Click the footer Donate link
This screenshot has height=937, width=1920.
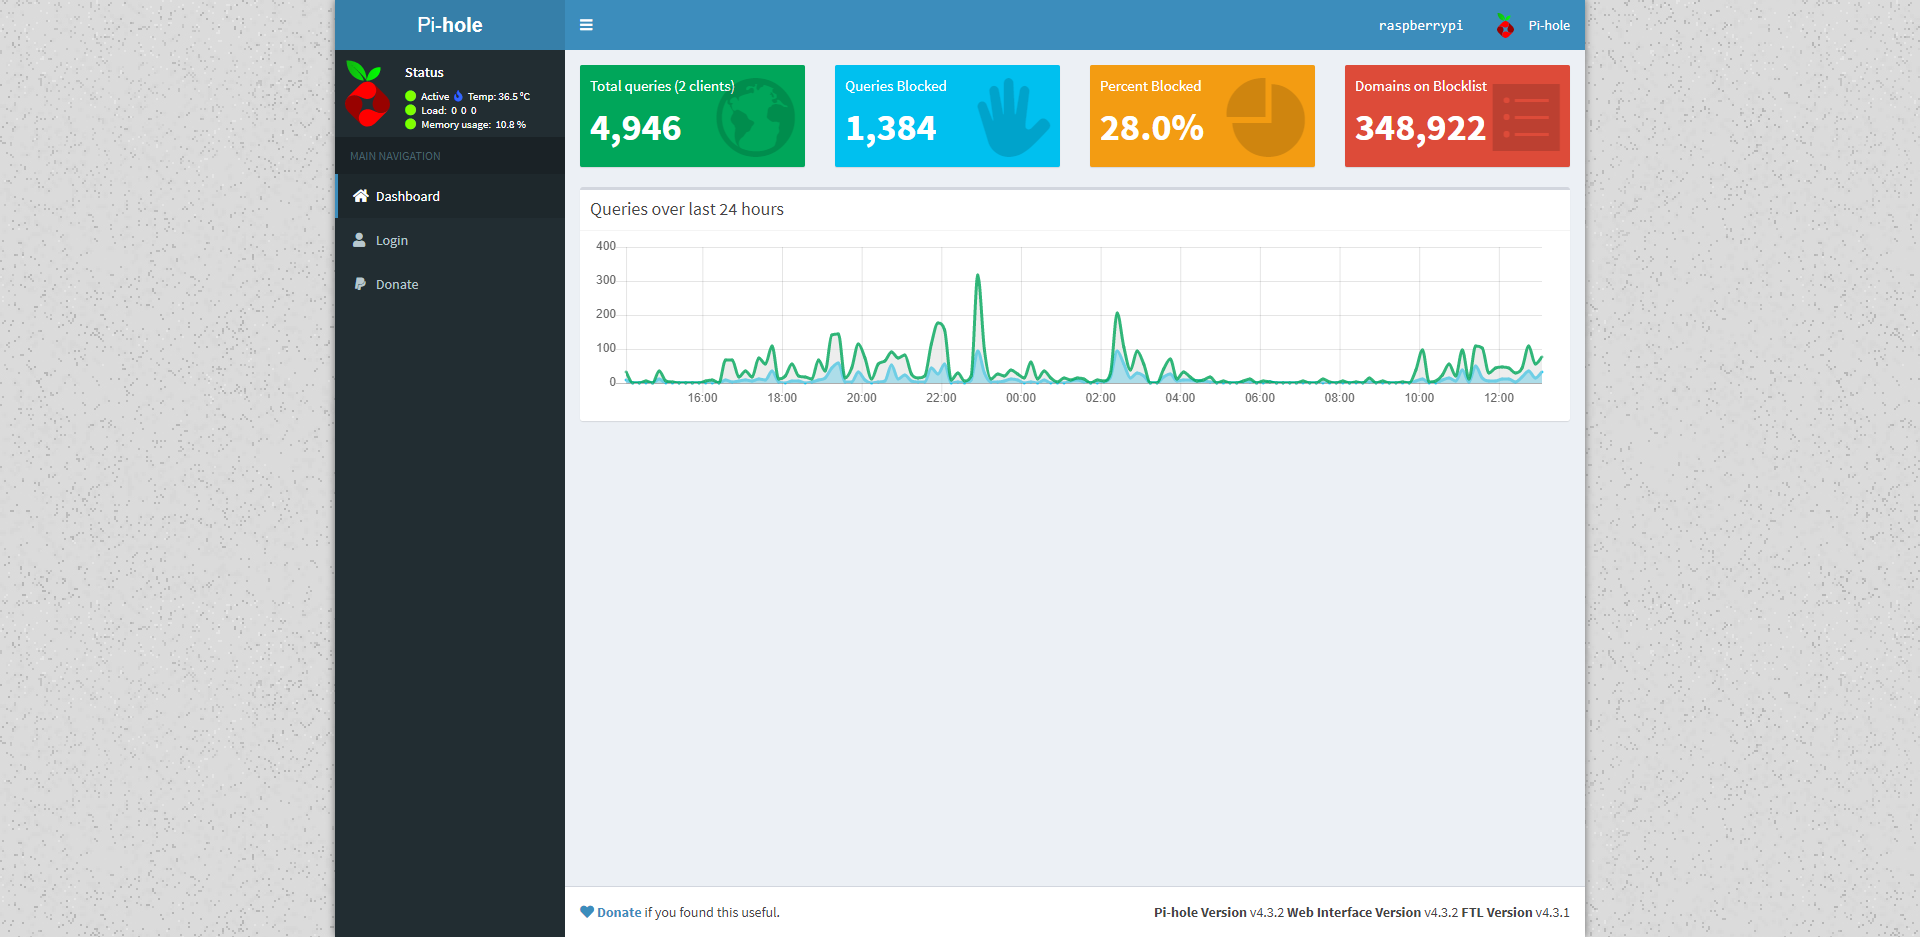tap(619, 912)
